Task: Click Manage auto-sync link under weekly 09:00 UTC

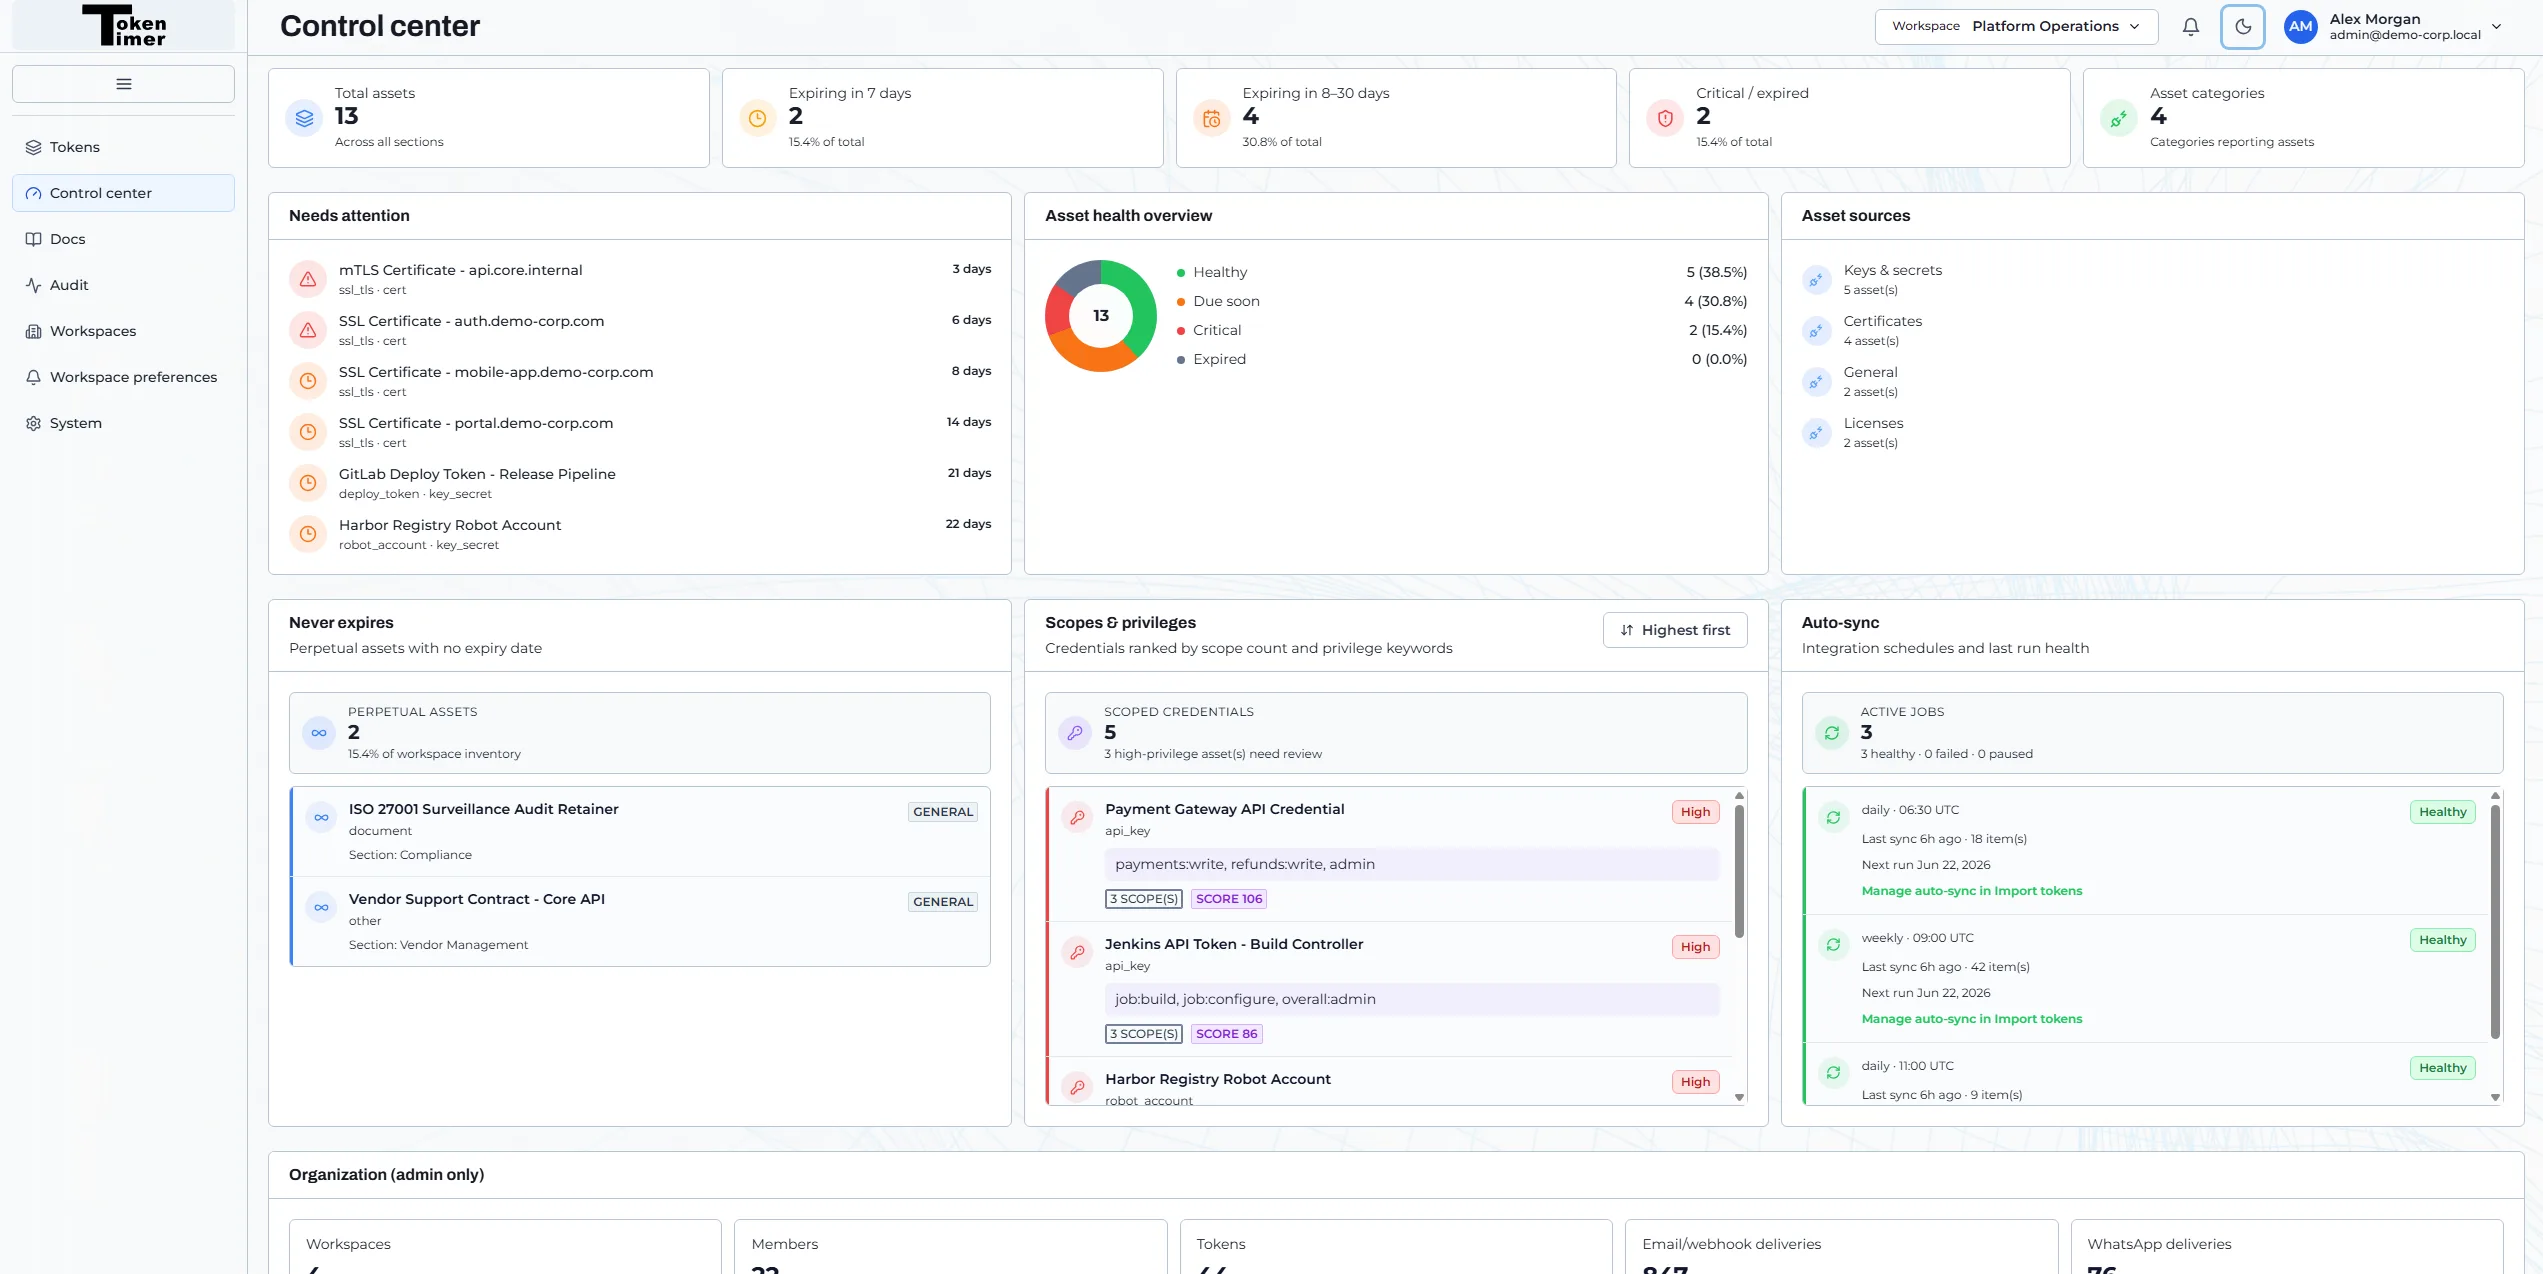Action: 1971,1019
